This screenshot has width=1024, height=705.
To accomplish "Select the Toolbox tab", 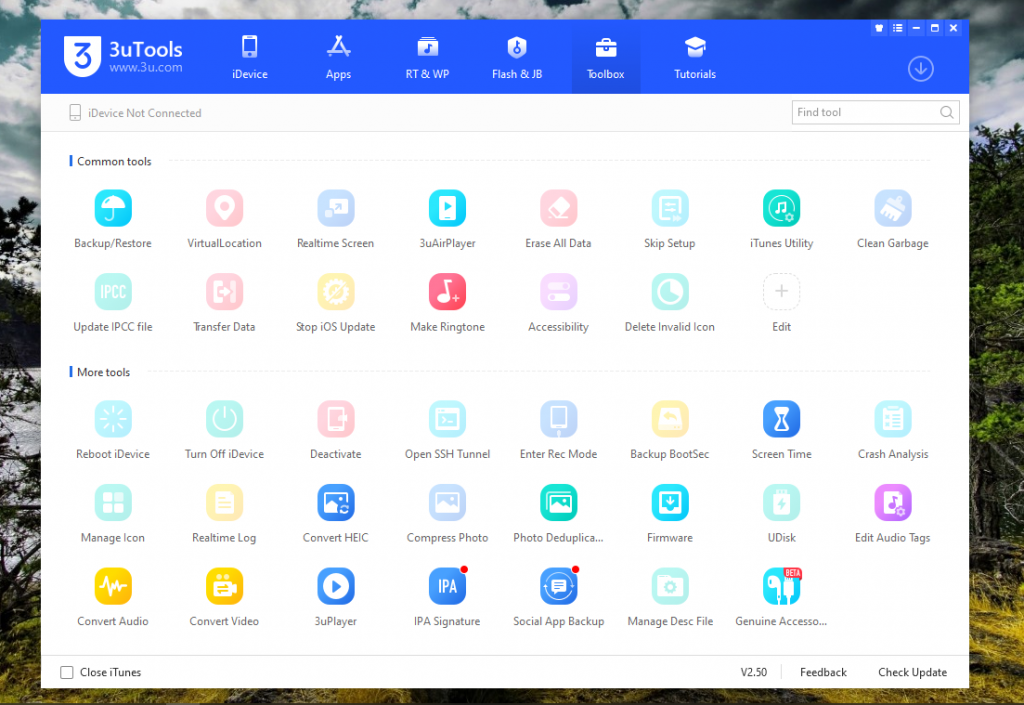I will (605, 57).
